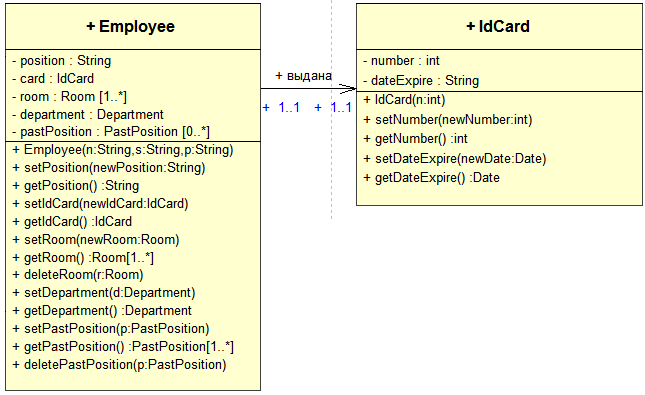Select the IdCard(n:int) constructor
The height and width of the screenshot is (395, 645).
pyautogui.click(x=404, y=100)
